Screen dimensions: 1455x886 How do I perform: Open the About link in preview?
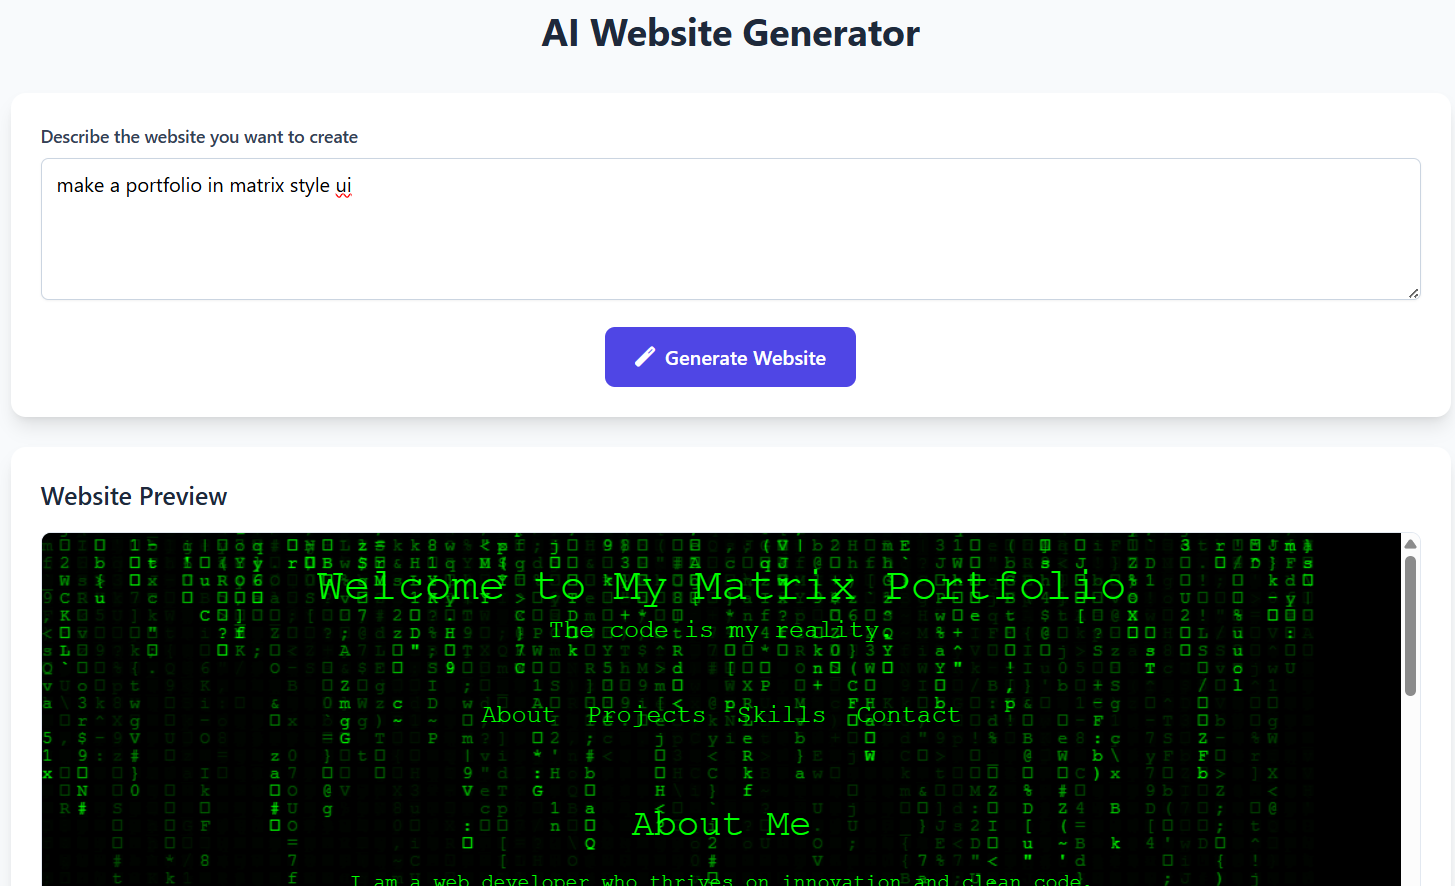tap(518, 715)
